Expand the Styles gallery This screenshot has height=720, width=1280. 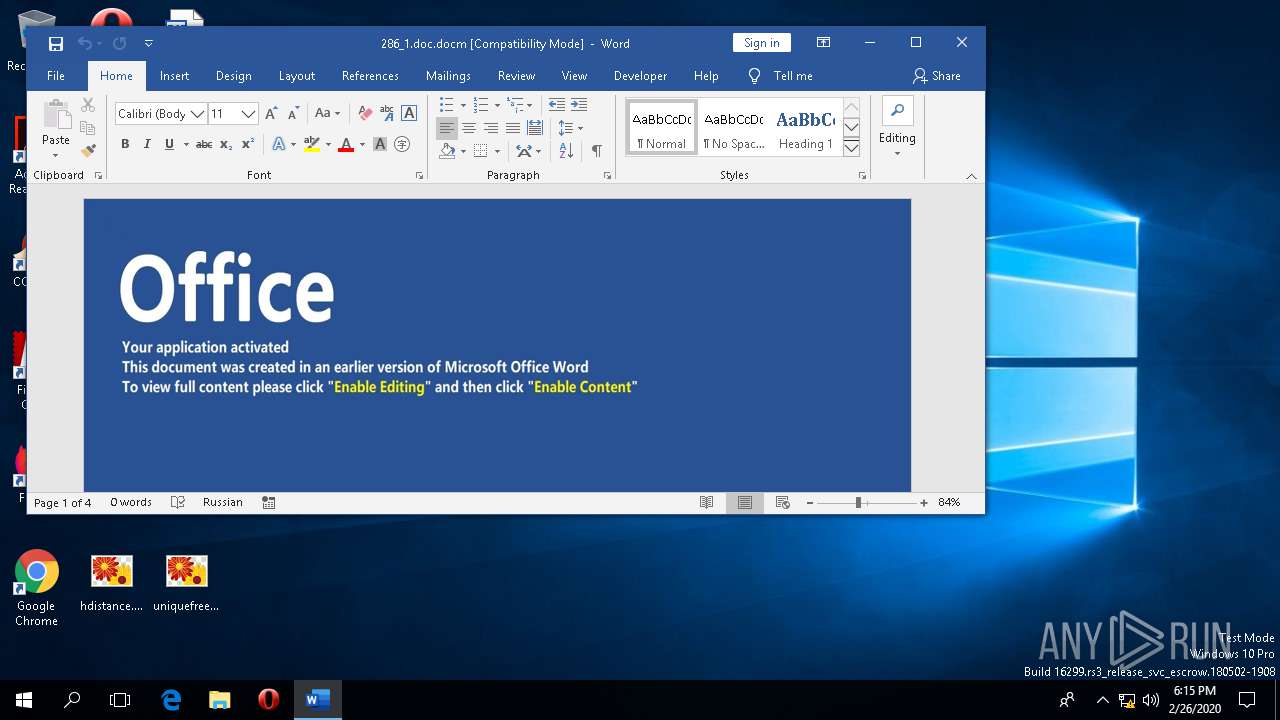click(852, 148)
